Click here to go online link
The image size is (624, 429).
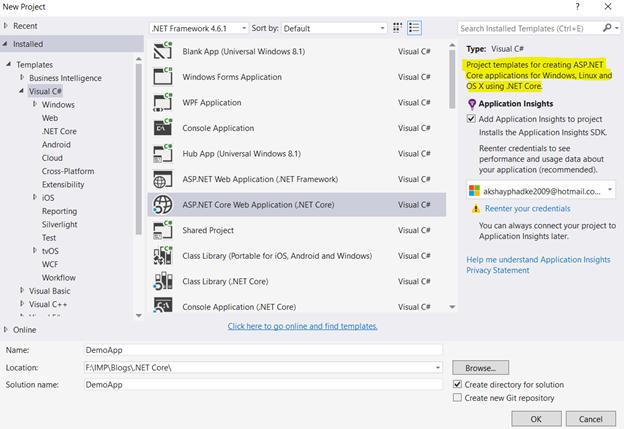pyautogui.click(x=302, y=326)
